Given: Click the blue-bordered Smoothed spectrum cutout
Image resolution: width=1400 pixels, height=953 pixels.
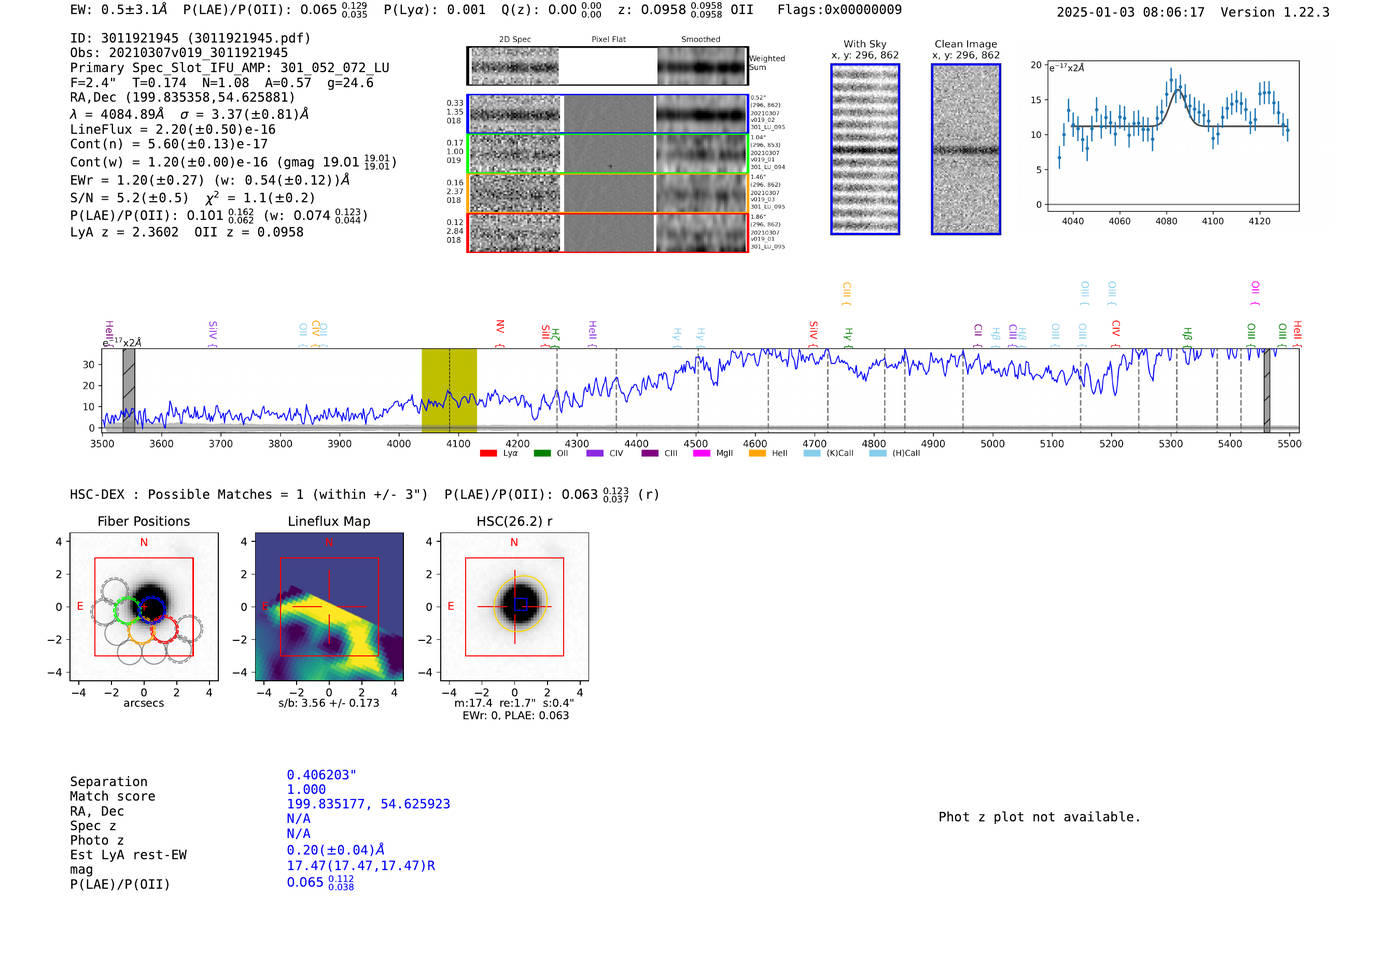Looking at the screenshot, I should click(x=701, y=114).
